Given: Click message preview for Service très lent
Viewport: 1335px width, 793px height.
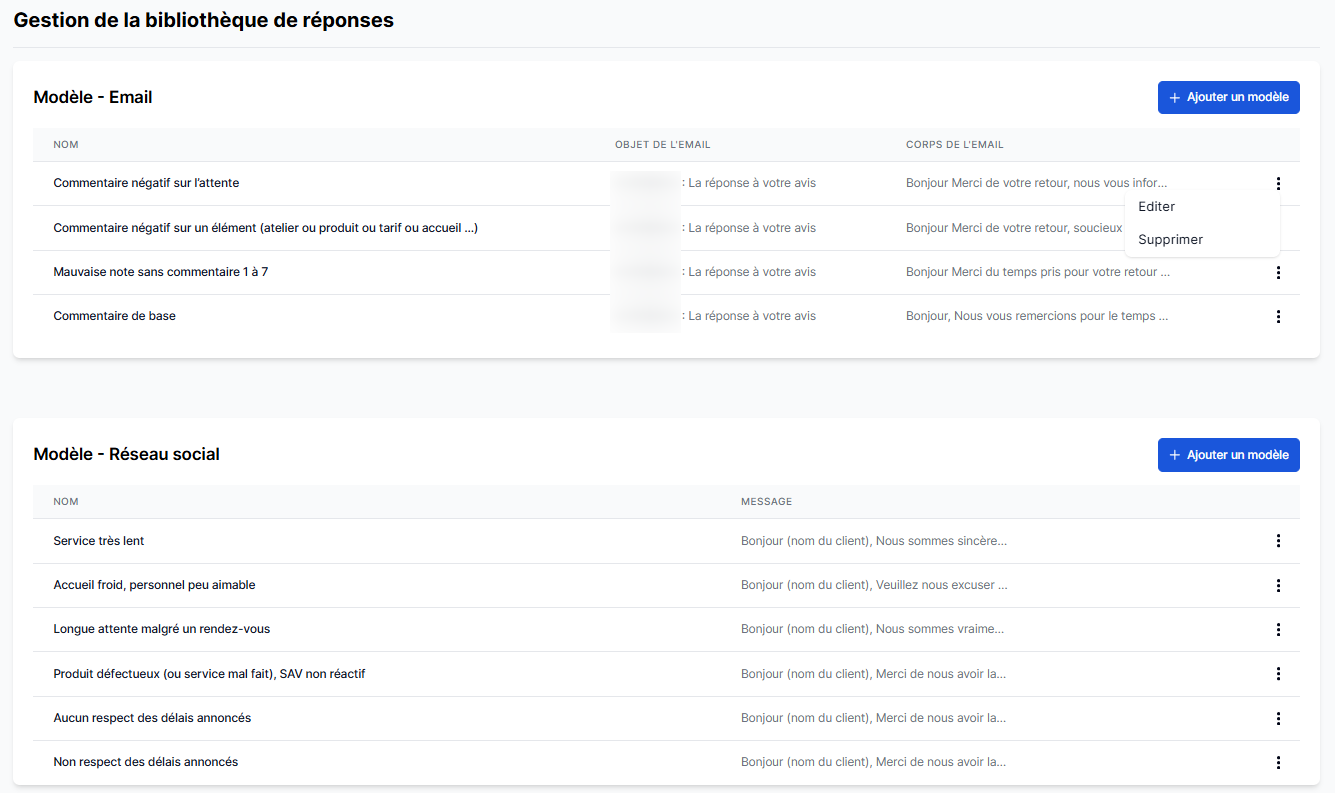Looking at the screenshot, I should 873,541.
